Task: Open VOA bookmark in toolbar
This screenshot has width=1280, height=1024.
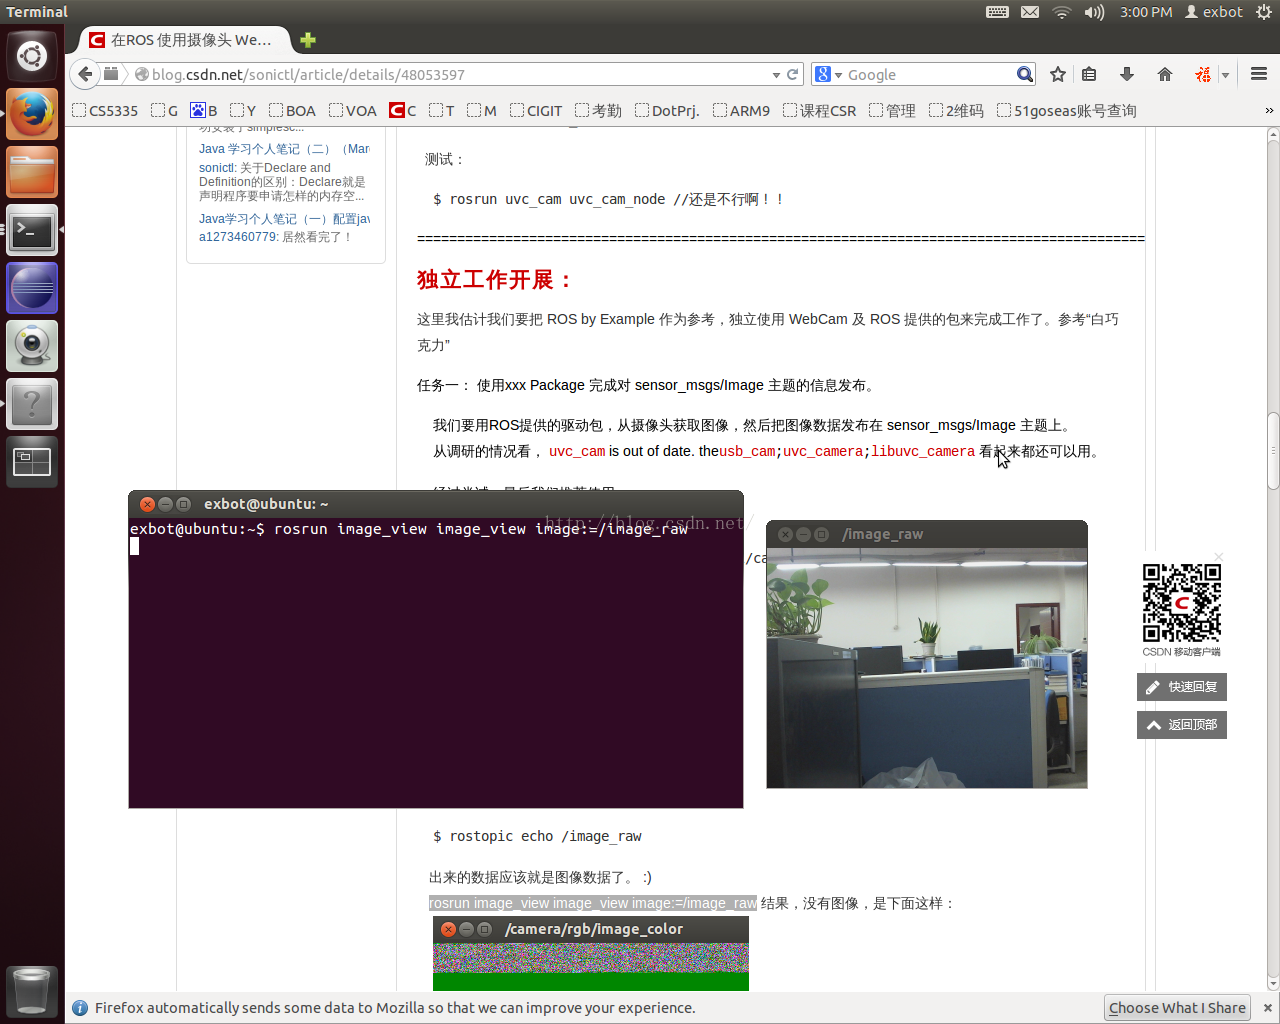Action: [x=353, y=111]
